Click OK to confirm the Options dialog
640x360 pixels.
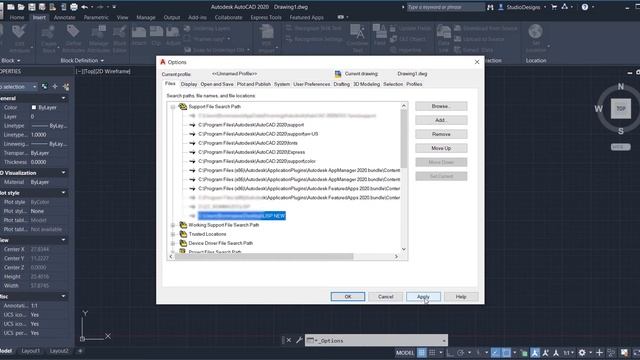348,297
